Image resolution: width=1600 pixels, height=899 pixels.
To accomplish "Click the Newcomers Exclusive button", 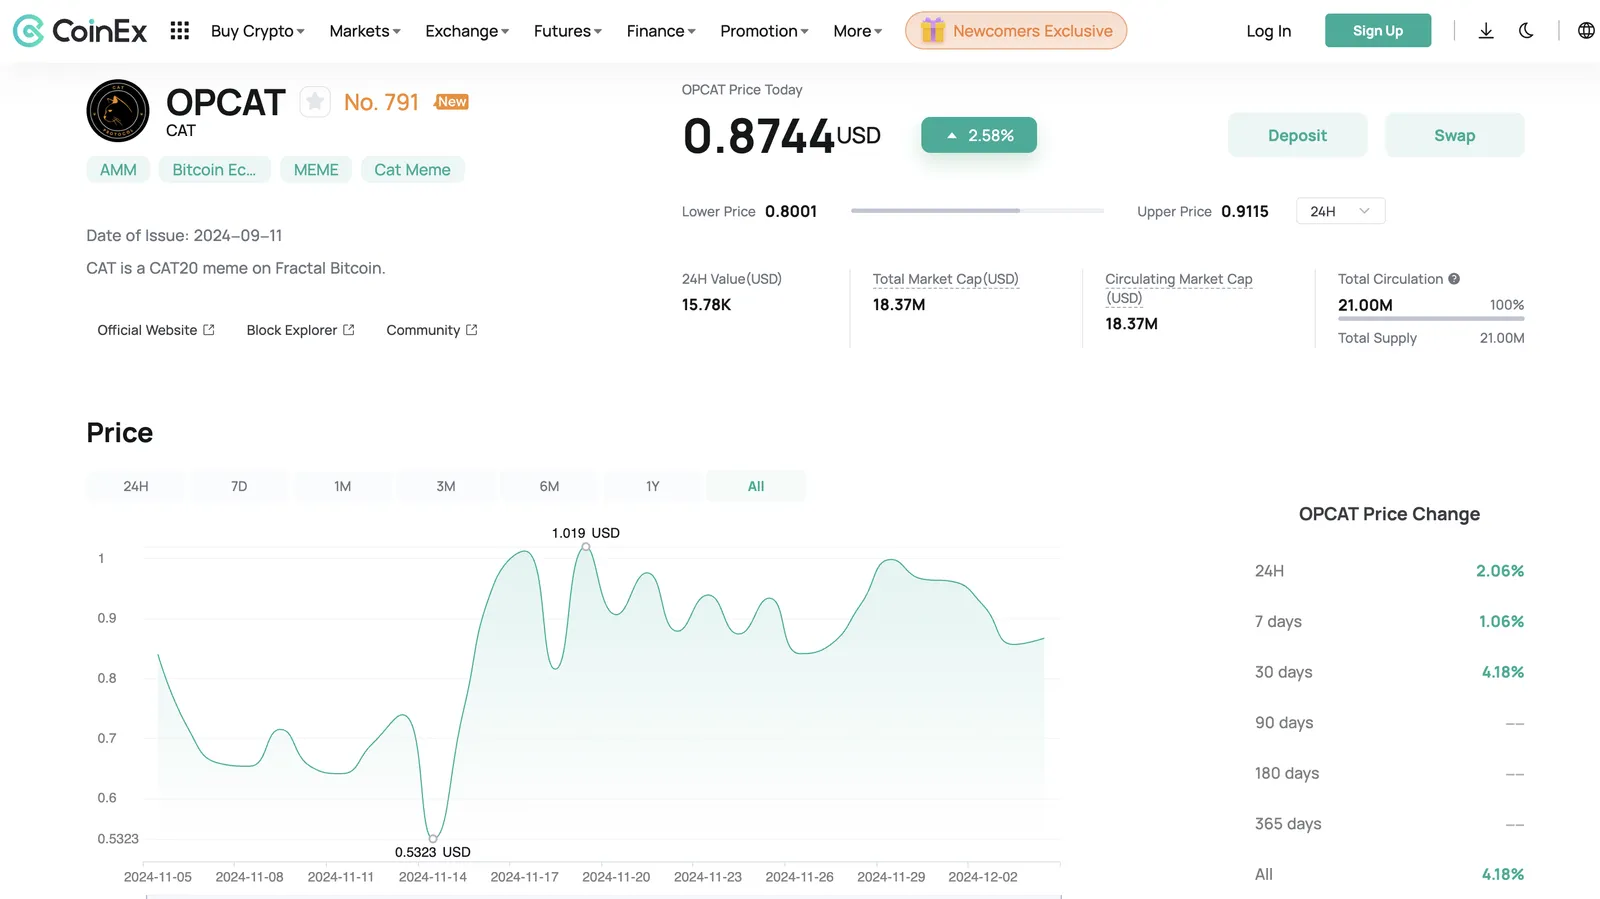I will (1016, 31).
